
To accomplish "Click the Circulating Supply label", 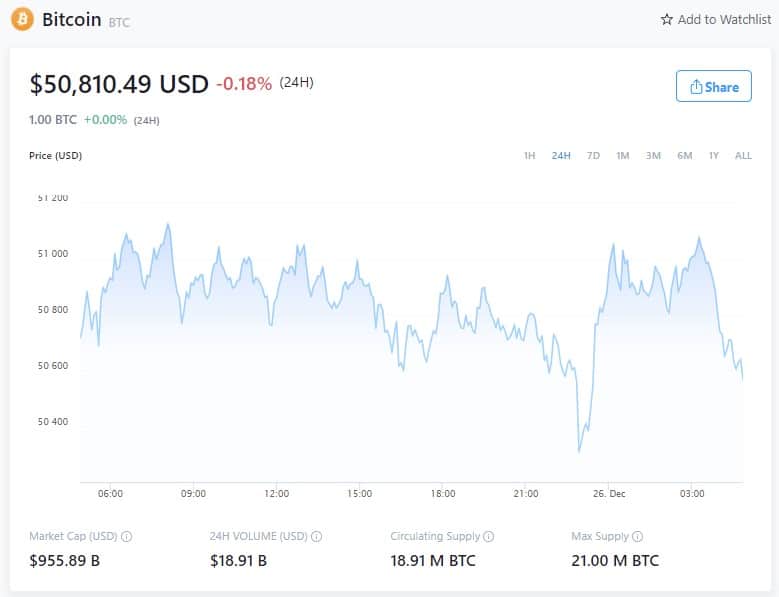I will [435, 536].
